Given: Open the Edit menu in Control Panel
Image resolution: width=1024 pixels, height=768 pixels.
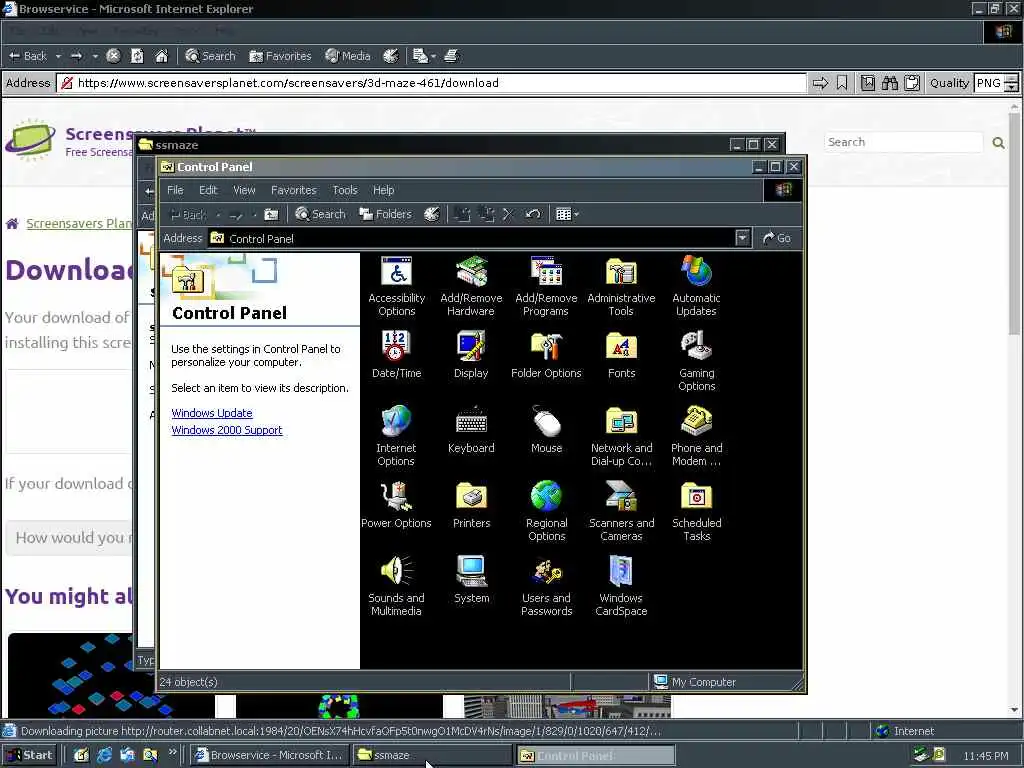Looking at the screenshot, I should point(208,190).
